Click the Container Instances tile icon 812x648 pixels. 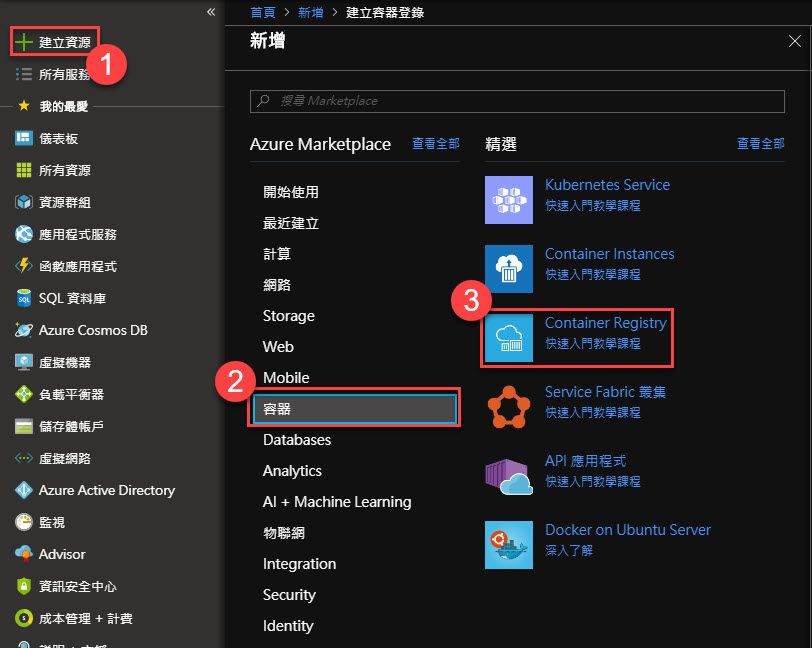click(509, 269)
